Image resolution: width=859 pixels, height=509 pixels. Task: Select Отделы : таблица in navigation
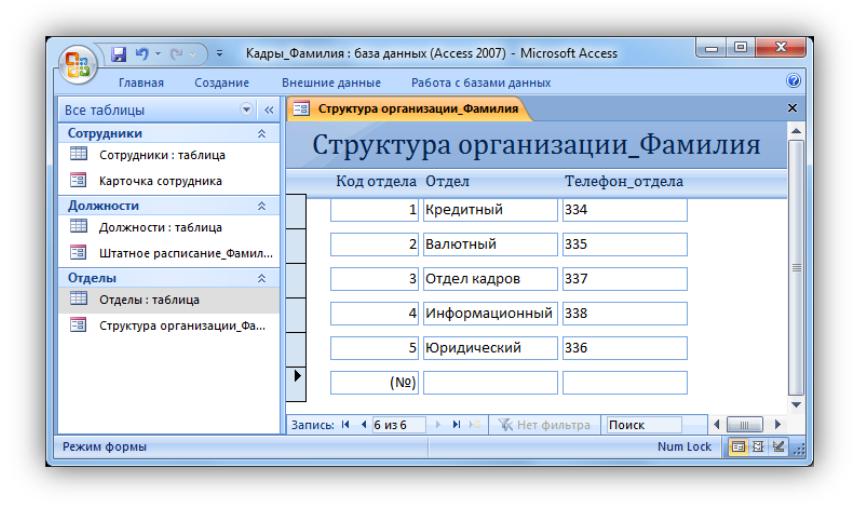pos(169,300)
